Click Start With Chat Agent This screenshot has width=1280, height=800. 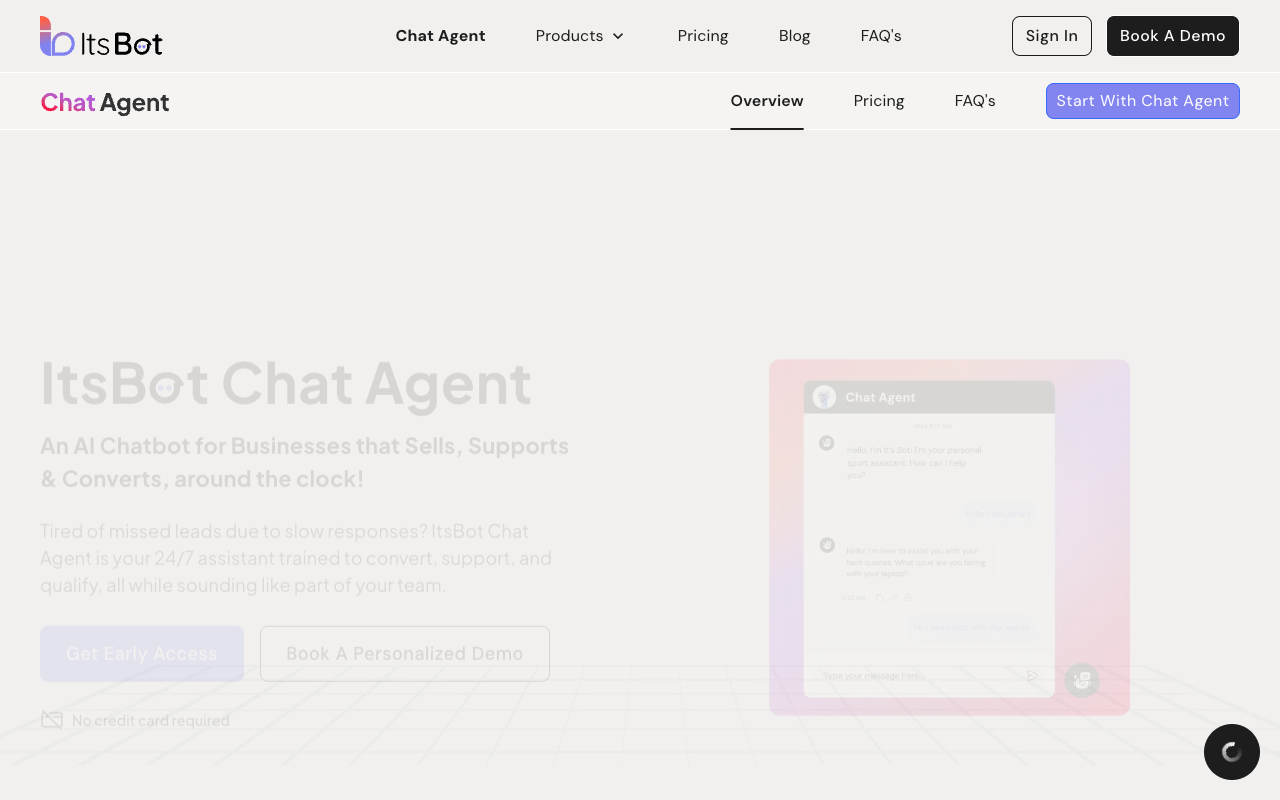(1143, 101)
